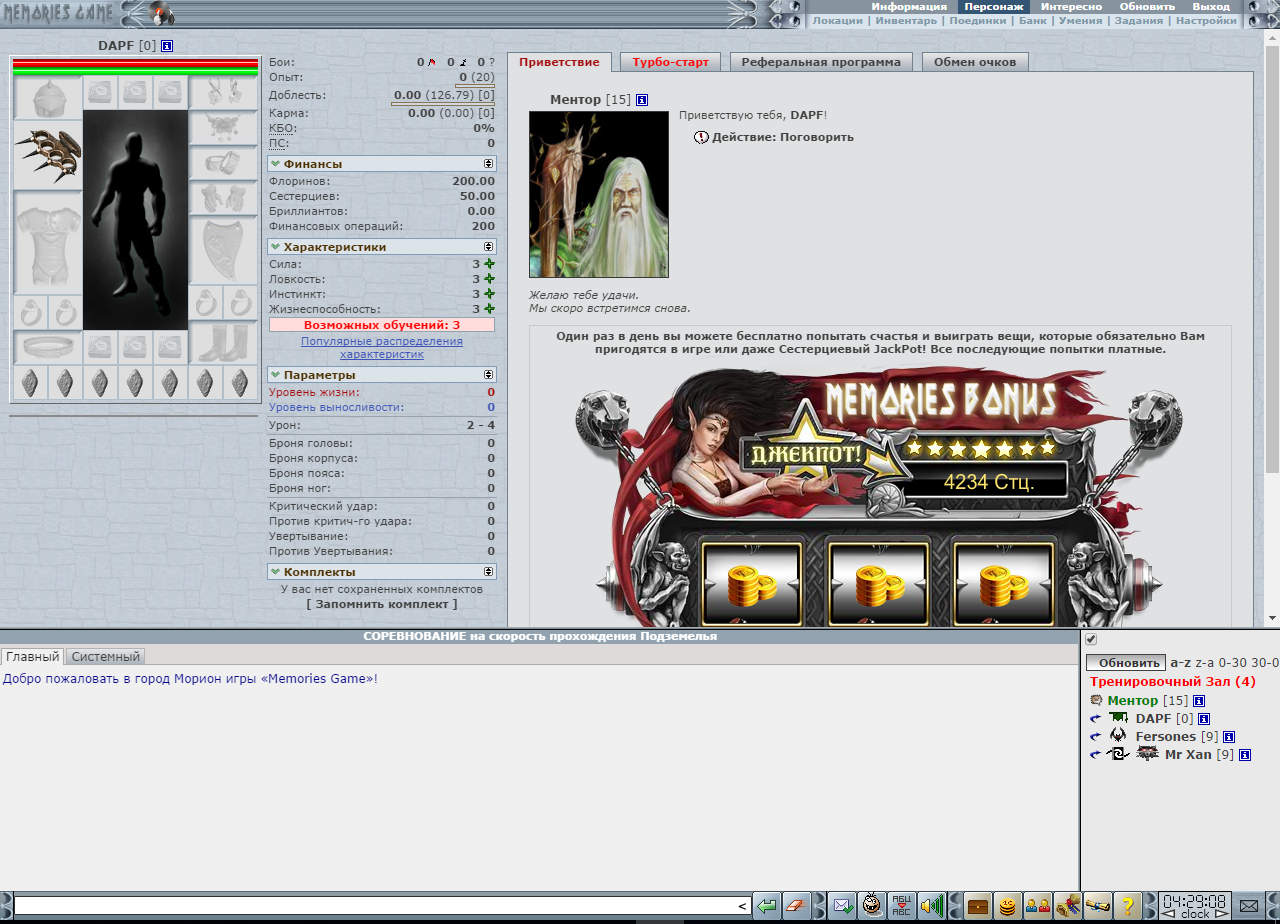This screenshot has height=924, width=1280.
Task: Click the green arrow send message icon
Action: (x=766, y=906)
